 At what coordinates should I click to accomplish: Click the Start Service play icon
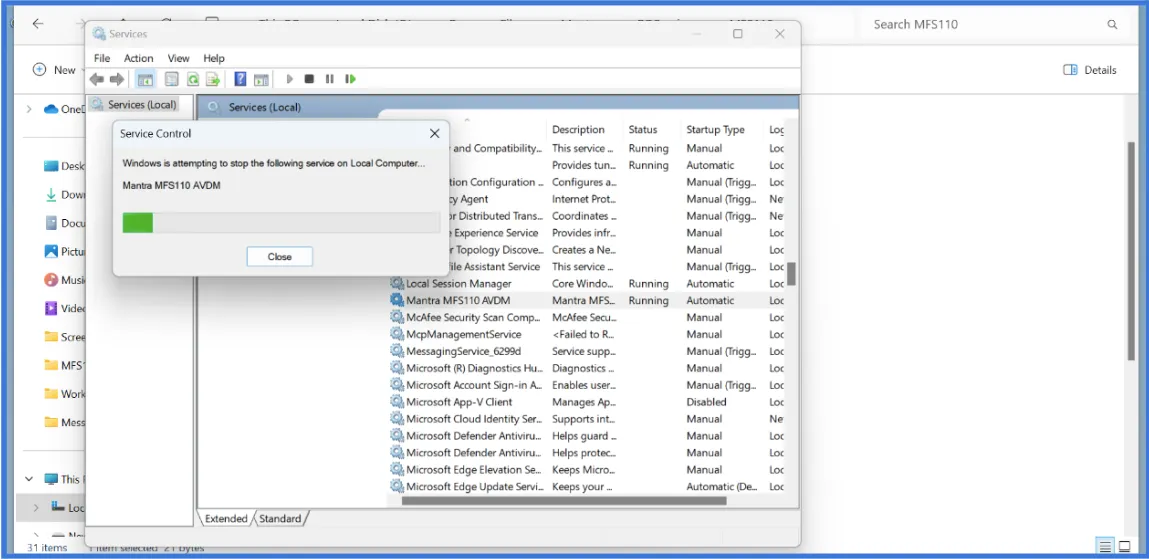click(x=289, y=78)
